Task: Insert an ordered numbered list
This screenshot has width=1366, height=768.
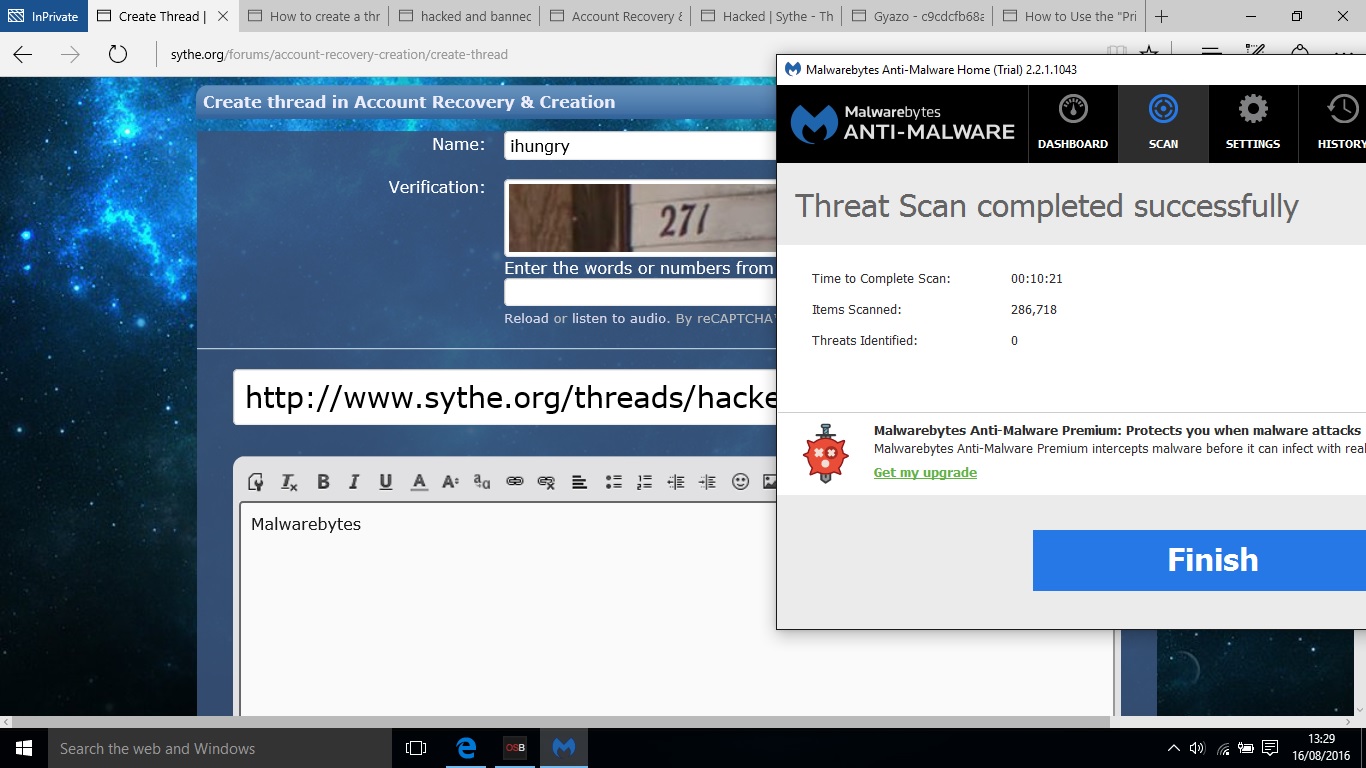Action: [644, 481]
